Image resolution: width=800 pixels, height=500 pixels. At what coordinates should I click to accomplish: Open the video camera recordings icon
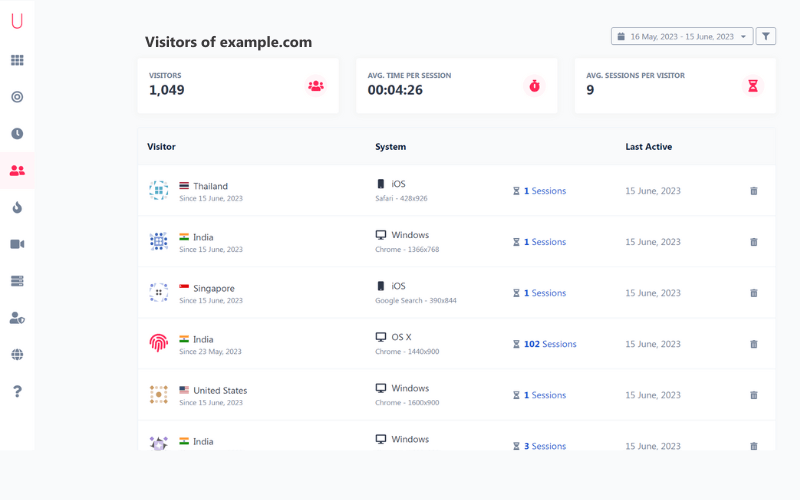(17, 244)
